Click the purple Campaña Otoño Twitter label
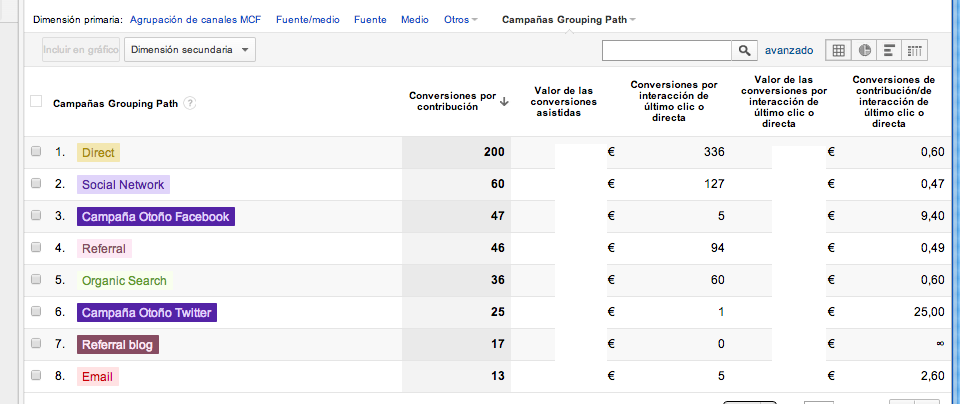 click(146, 312)
